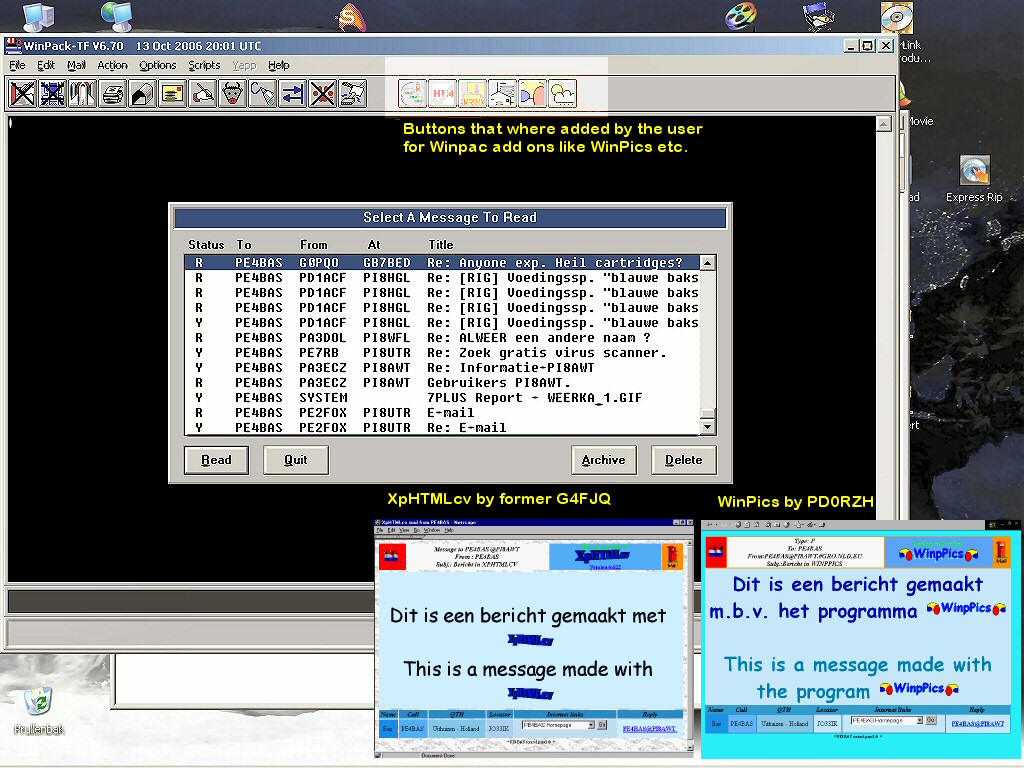Screen dimensions: 1024x768
Task: Click the Internet links dropdown in XpHTMLcv window
Action: [558, 725]
